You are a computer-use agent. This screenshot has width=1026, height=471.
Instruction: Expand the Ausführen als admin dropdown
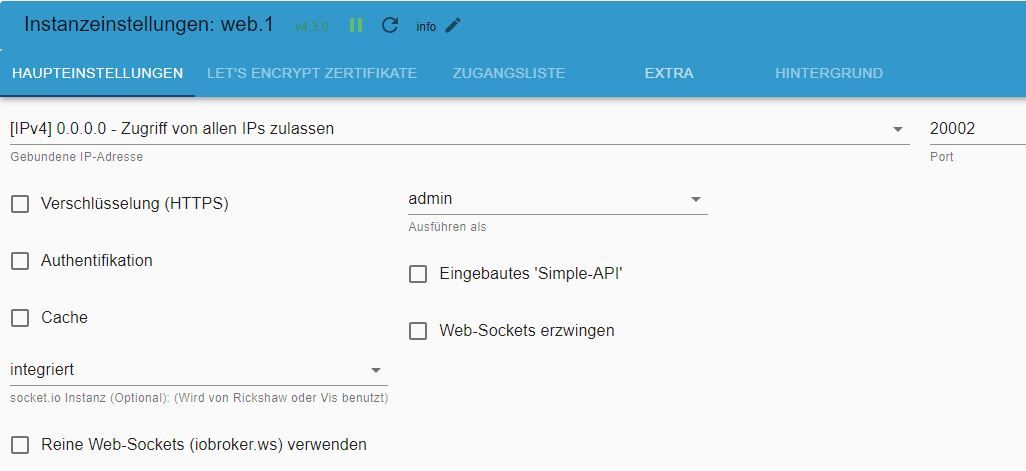(556, 199)
